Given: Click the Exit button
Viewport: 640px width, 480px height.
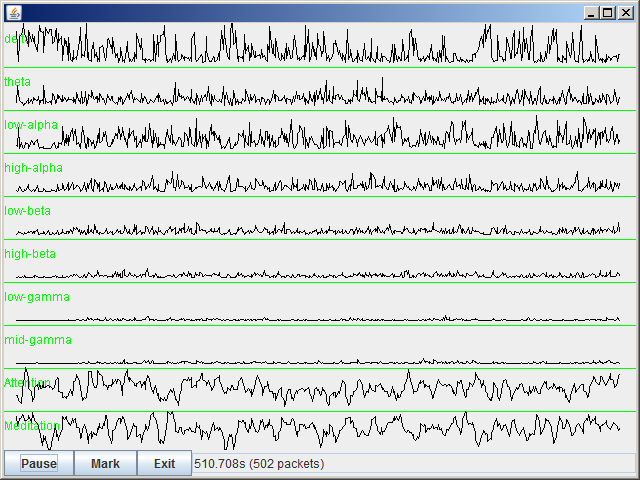Looking at the screenshot, I should click(x=164, y=463).
